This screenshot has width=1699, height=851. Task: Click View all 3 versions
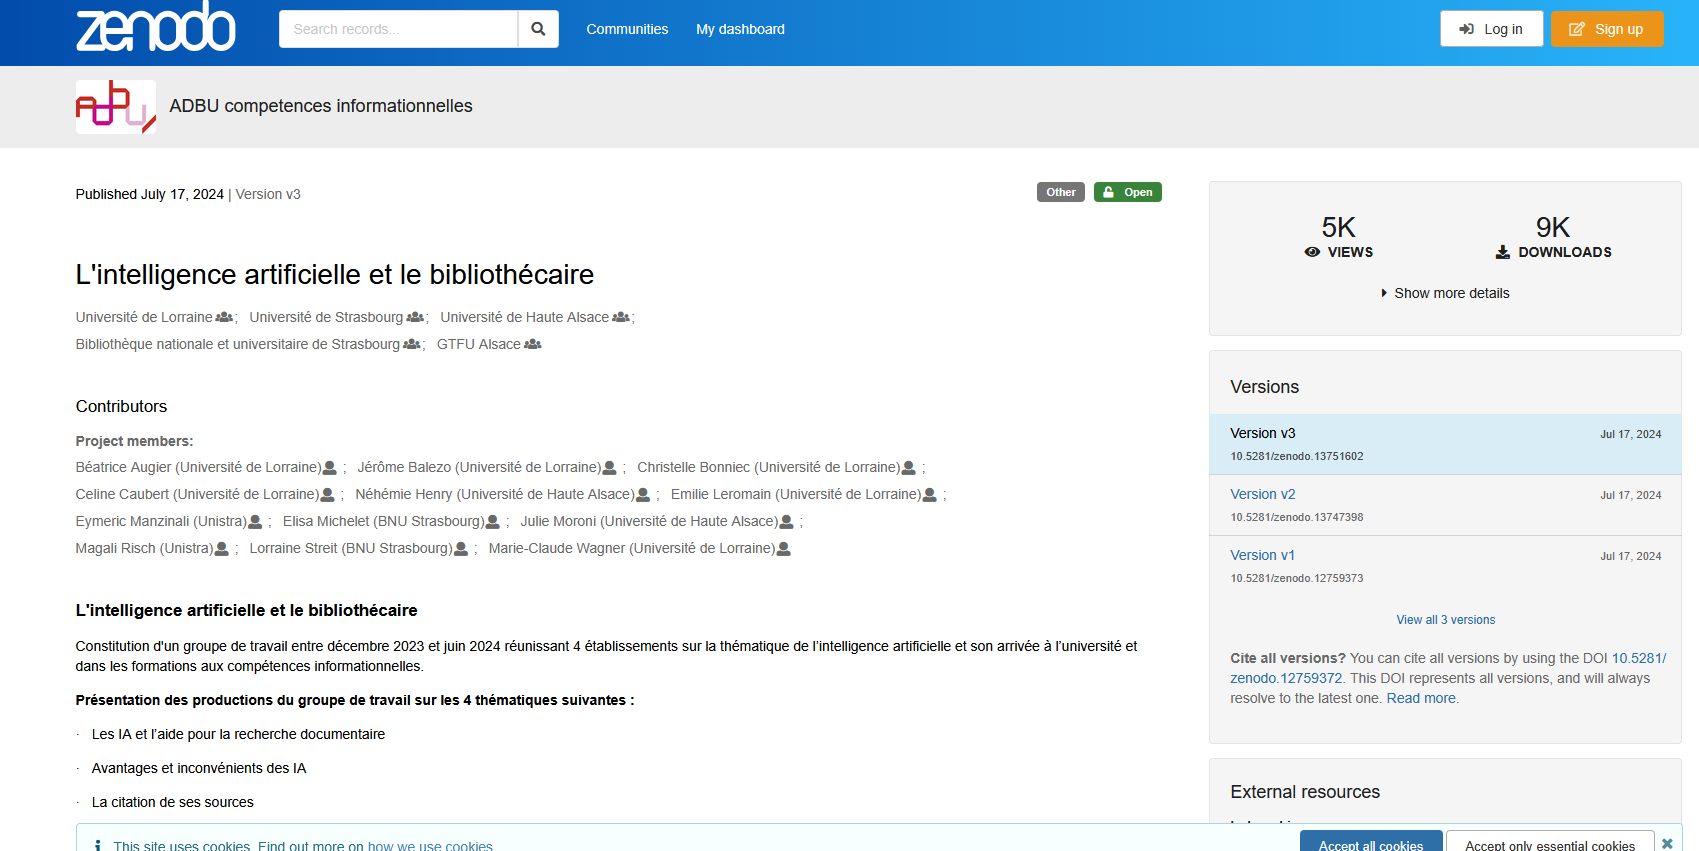pyautogui.click(x=1446, y=620)
